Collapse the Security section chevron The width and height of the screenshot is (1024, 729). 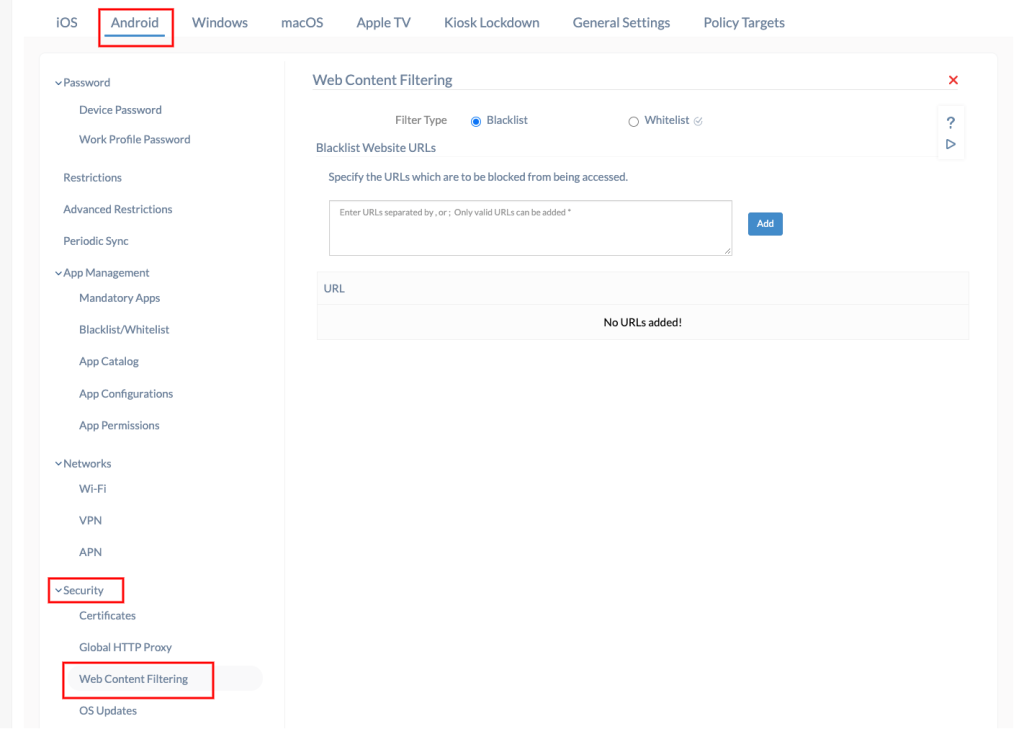pos(58,591)
